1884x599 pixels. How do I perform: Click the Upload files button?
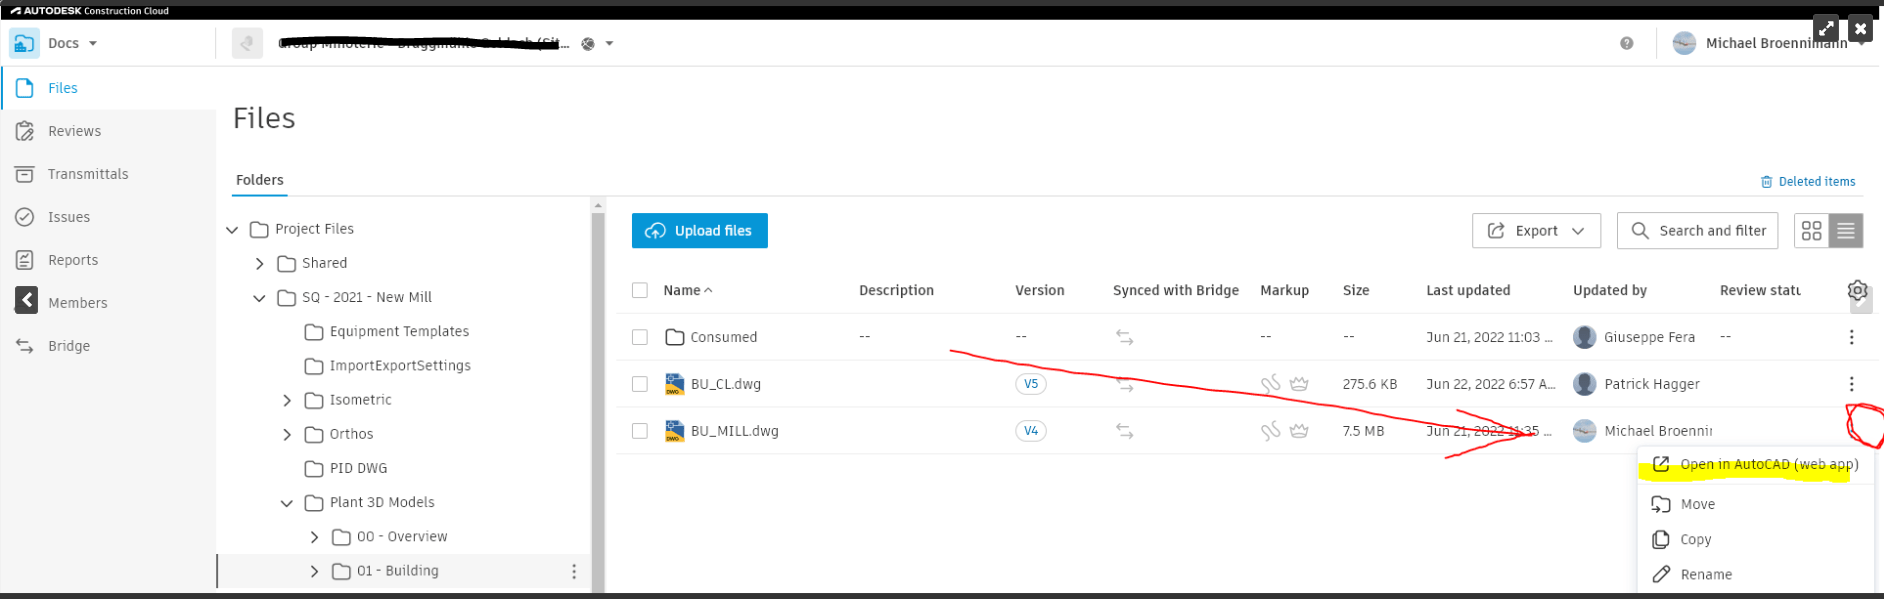[700, 231]
